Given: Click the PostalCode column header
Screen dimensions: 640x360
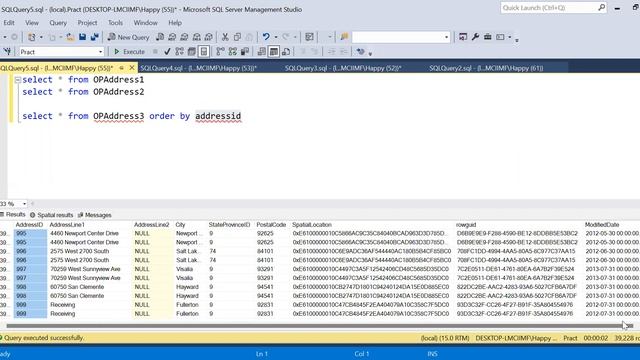Looking at the screenshot, I should pos(271,224).
